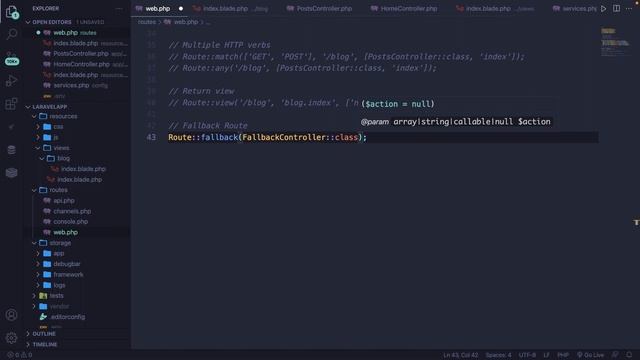Open the Search view in activity bar
The width and height of the screenshot is (640, 360).
coord(12,34)
